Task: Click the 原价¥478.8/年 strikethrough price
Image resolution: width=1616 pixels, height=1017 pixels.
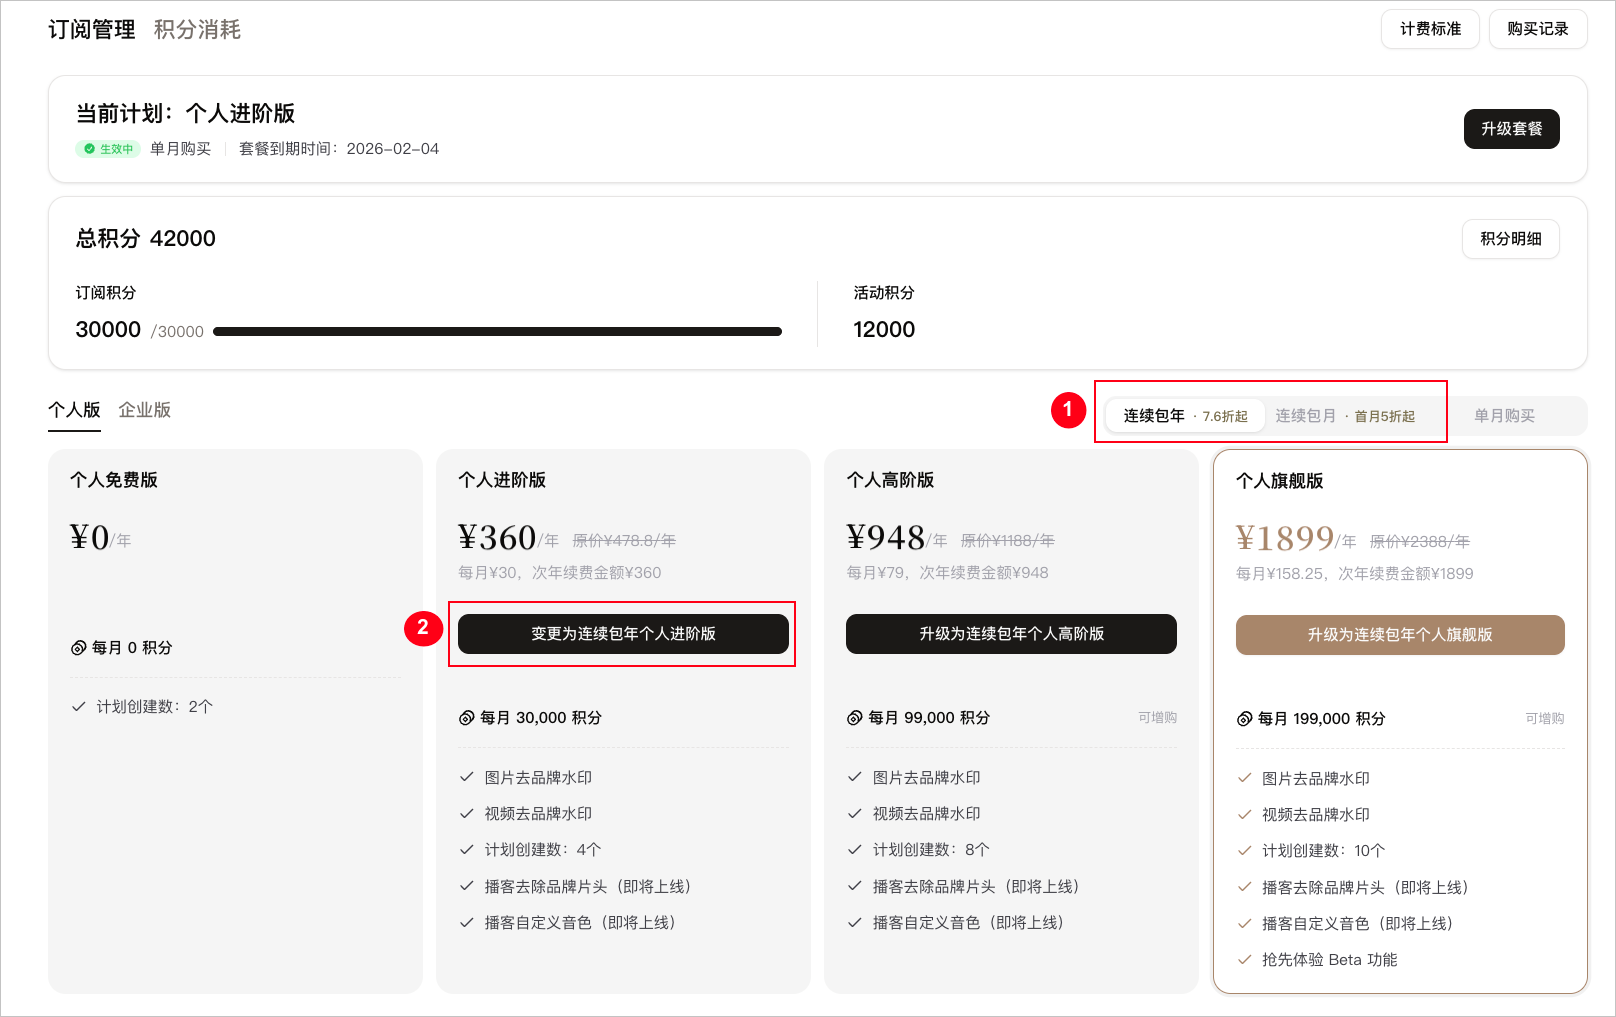Action: tap(624, 541)
